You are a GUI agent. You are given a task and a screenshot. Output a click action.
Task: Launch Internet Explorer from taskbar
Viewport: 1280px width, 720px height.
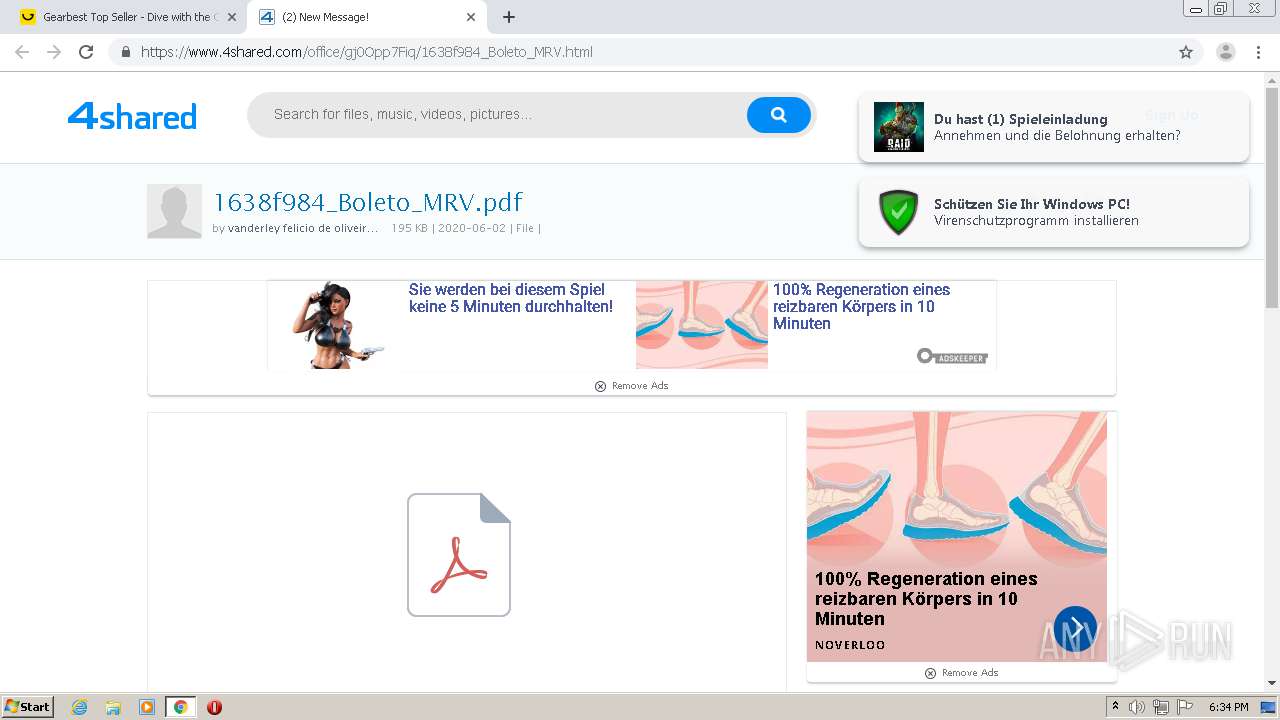80,707
